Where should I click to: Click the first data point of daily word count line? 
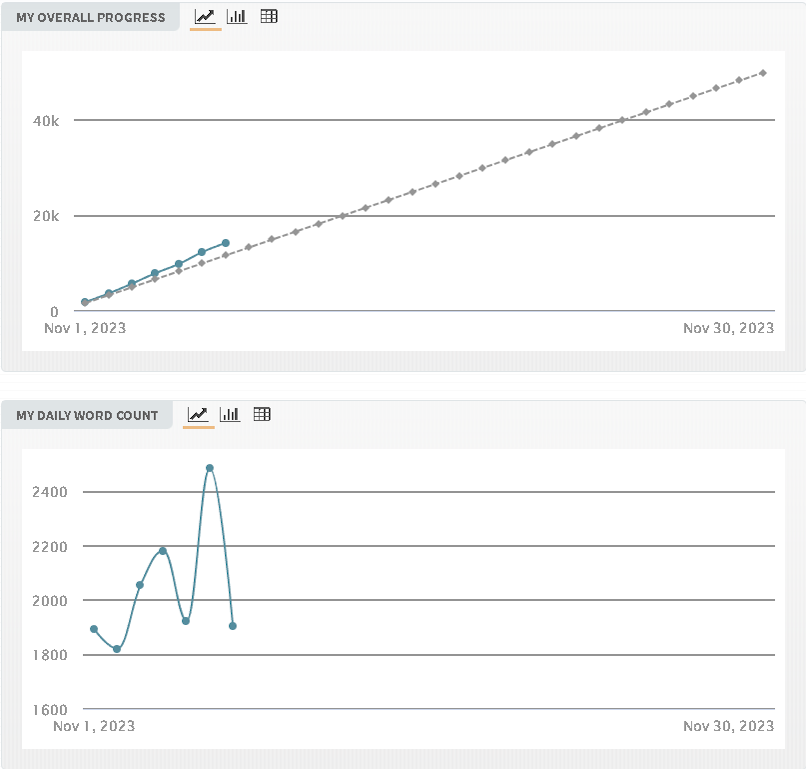pos(94,629)
